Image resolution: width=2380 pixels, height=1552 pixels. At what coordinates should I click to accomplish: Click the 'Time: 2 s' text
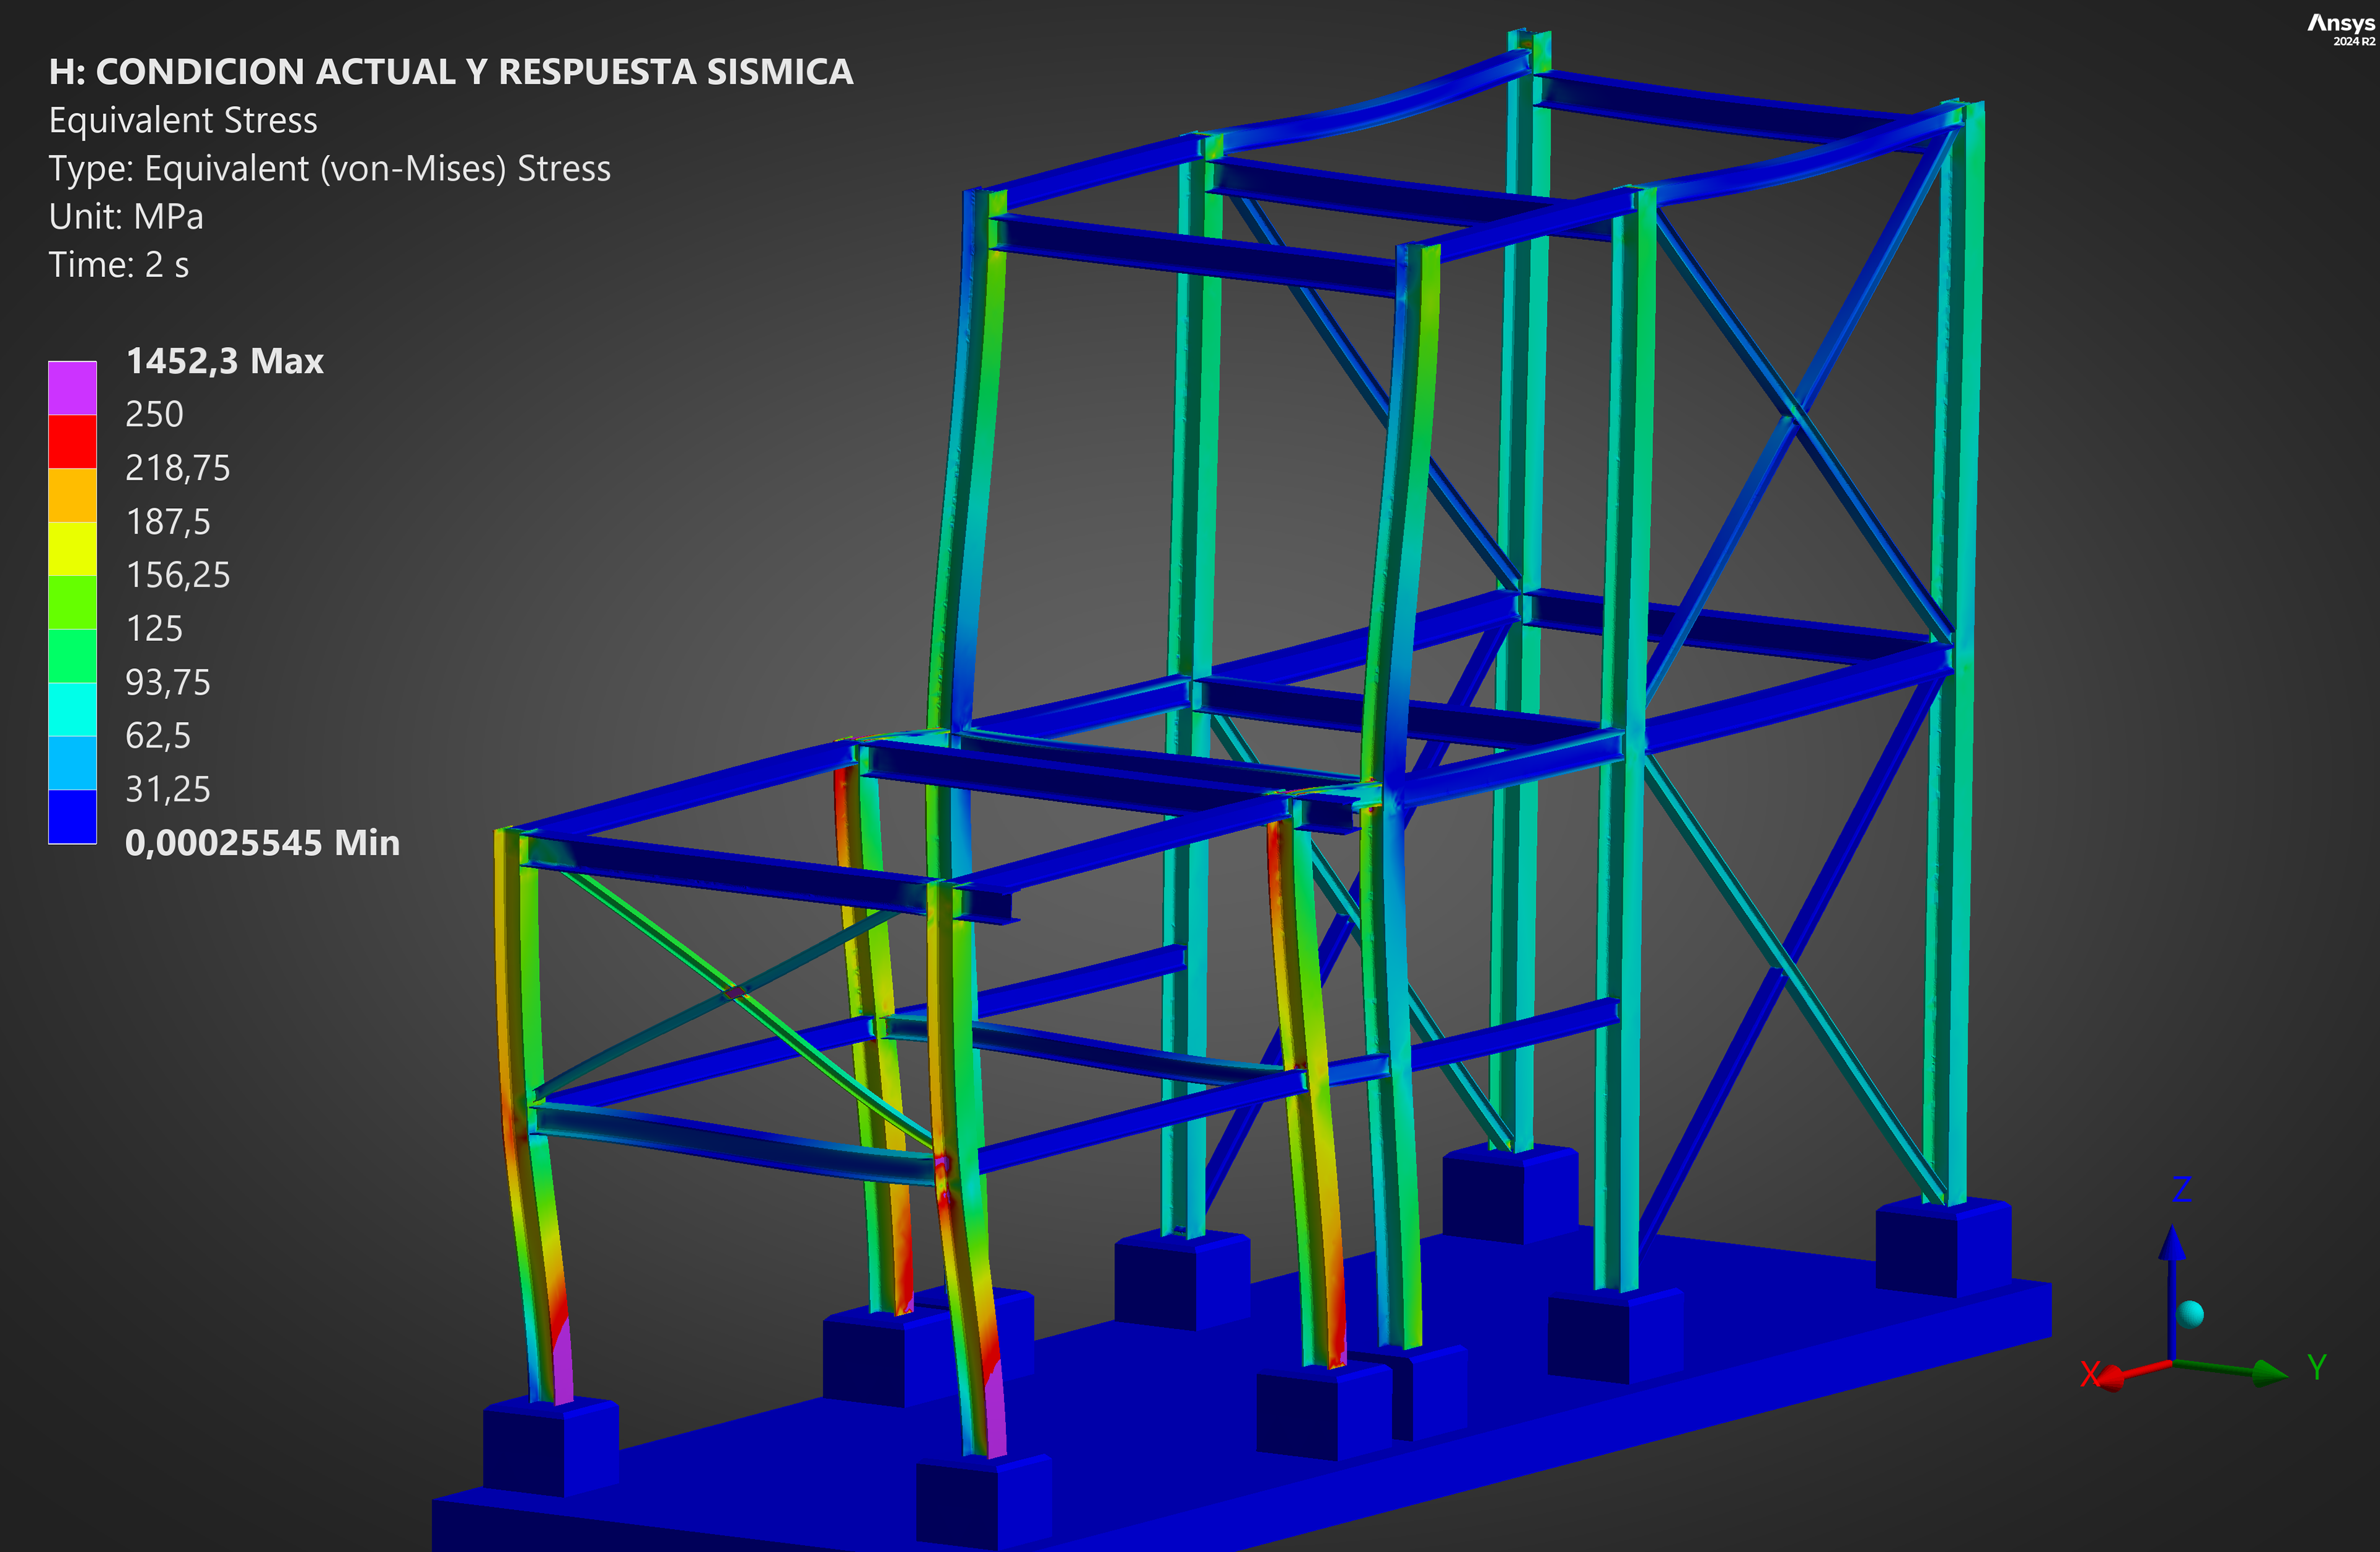[118, 265]
